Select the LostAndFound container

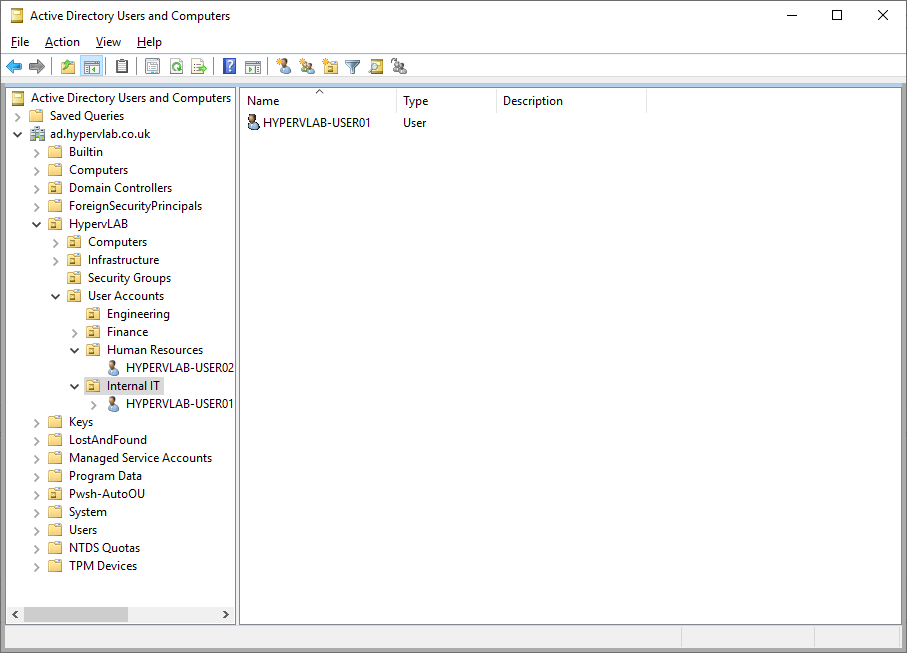tap(108, 440)
